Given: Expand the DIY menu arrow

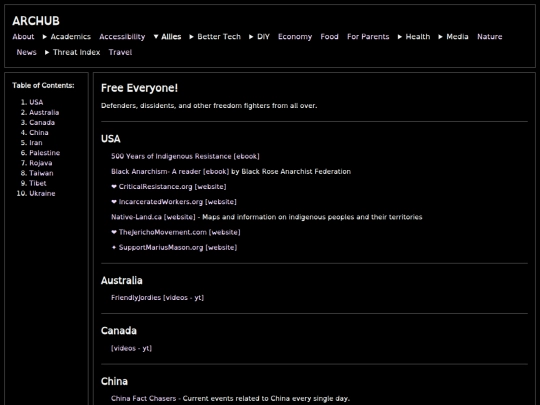Looking at the screenshot, I should point(251,37).
